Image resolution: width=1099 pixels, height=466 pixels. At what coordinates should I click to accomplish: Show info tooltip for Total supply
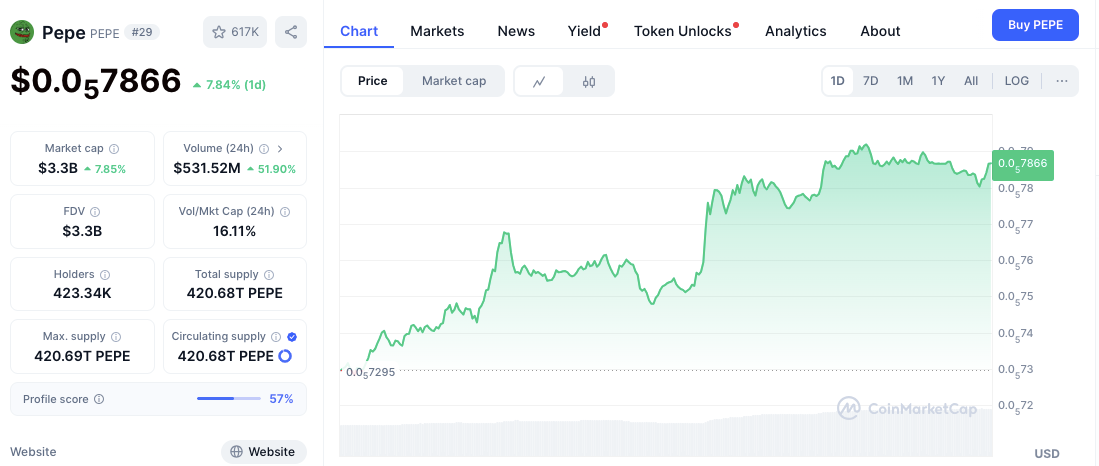click(x=269, y=275)
